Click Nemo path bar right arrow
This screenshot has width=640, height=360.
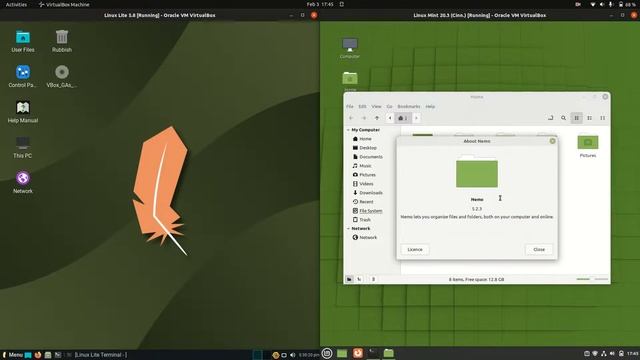click(x=416, y=118)
